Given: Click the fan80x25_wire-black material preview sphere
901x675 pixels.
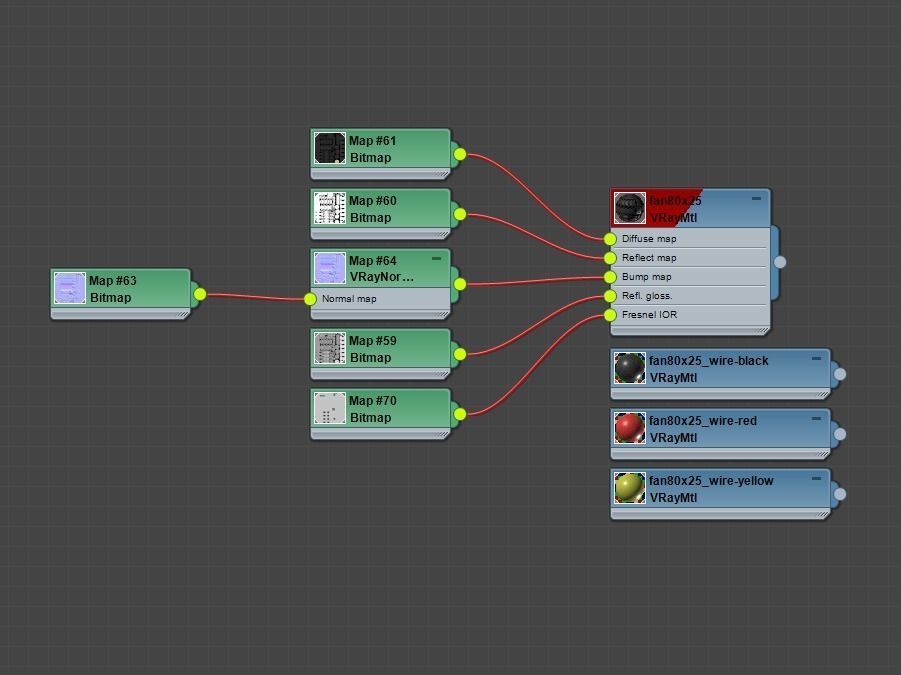Looking at the screenshot, I should 630,368.
